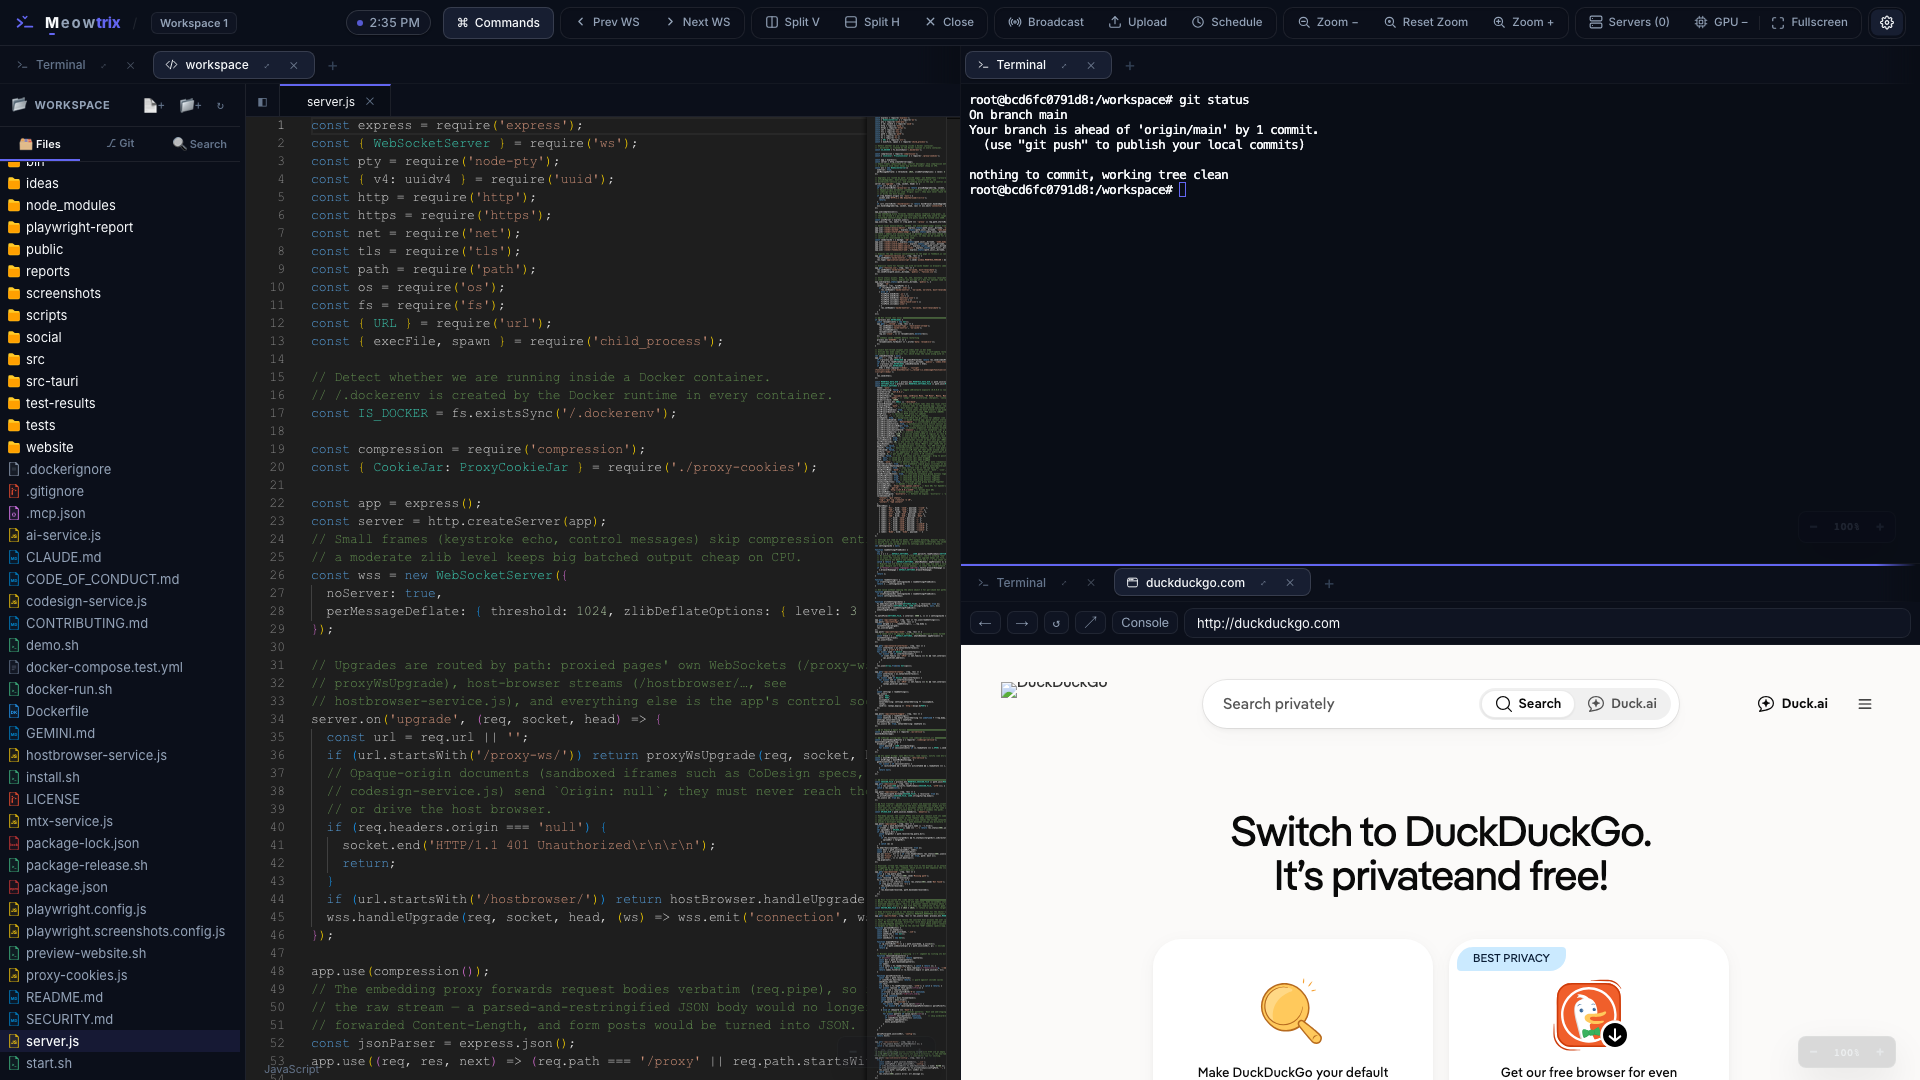Switch to the Git tab
1920x1080 pixels.
(120, 144)
